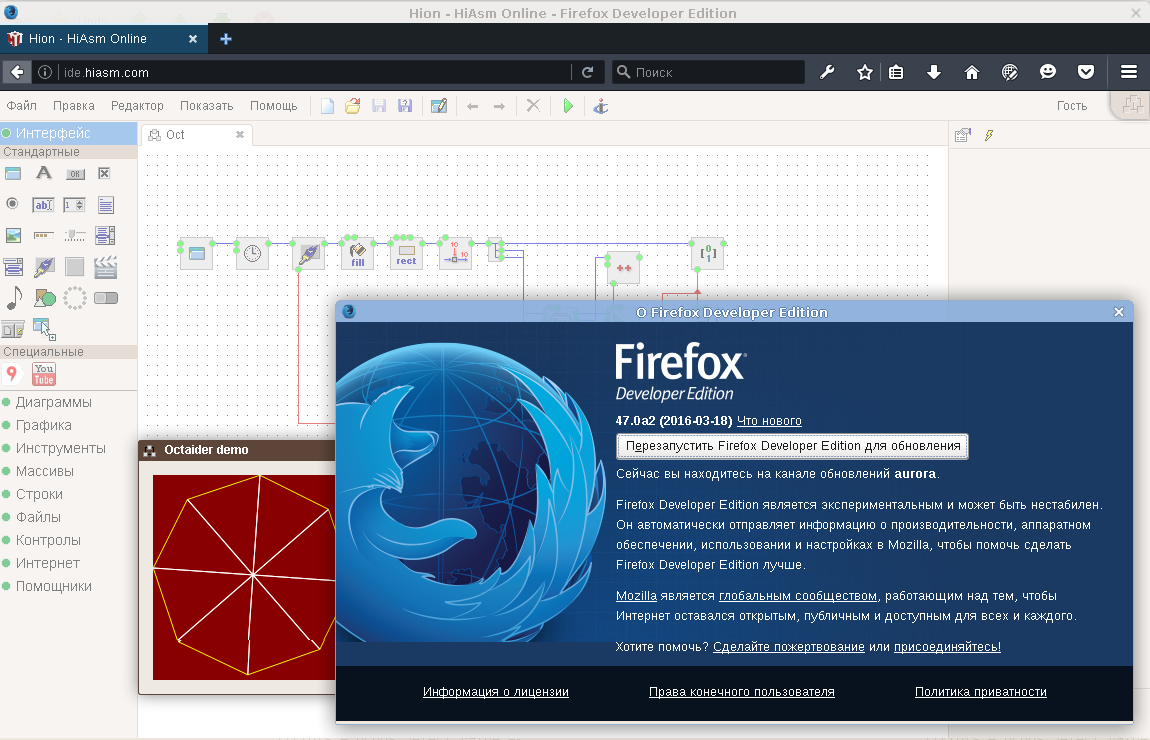1150x740 pixels.
Task: Expand the Массивы palette category
Action: [45, 471]
